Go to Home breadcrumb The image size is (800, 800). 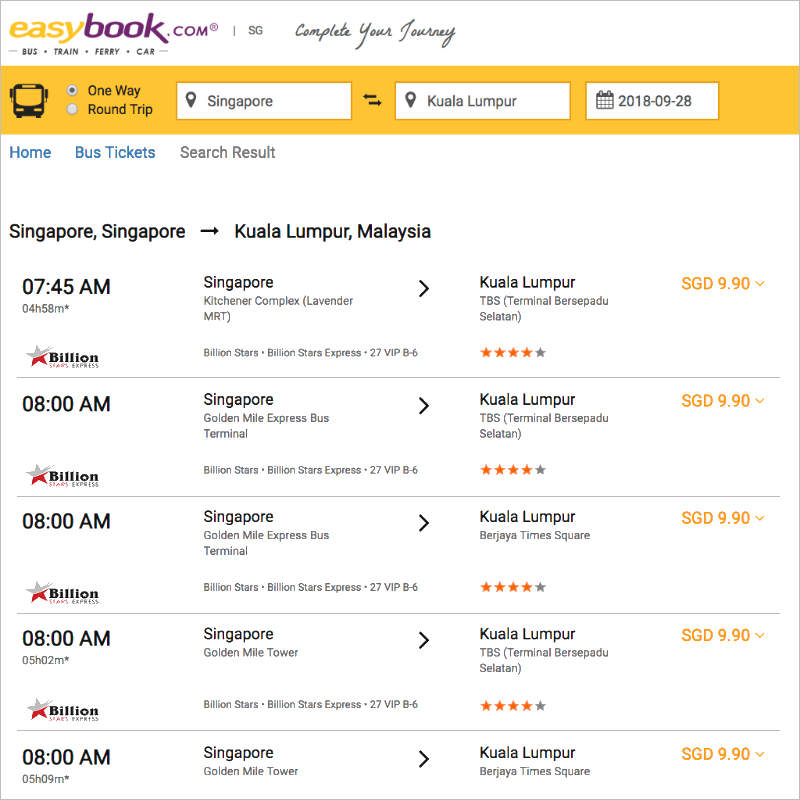(30, 153)
